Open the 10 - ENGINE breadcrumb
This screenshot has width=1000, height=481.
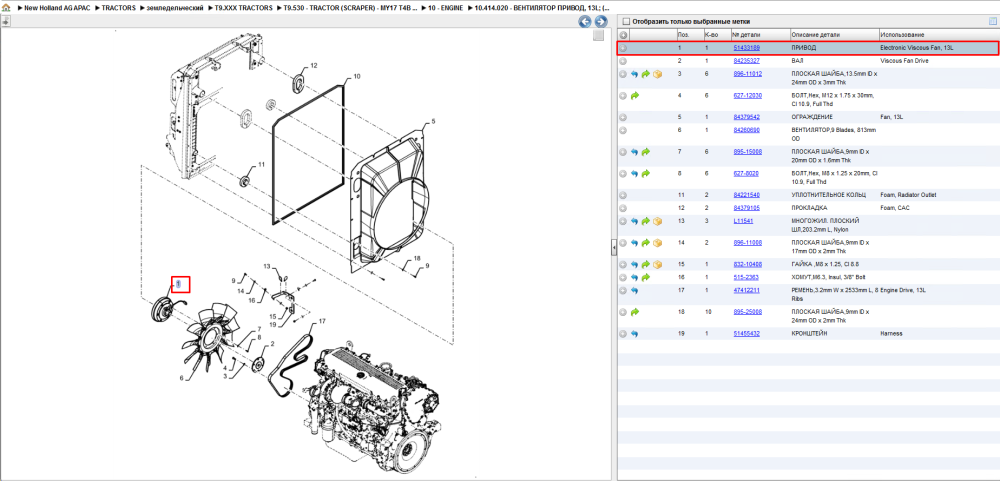pos(444,8)
